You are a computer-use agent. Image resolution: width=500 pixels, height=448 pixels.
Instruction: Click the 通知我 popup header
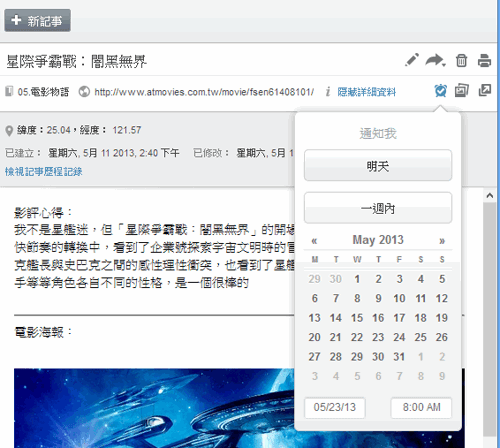(378, 134)
